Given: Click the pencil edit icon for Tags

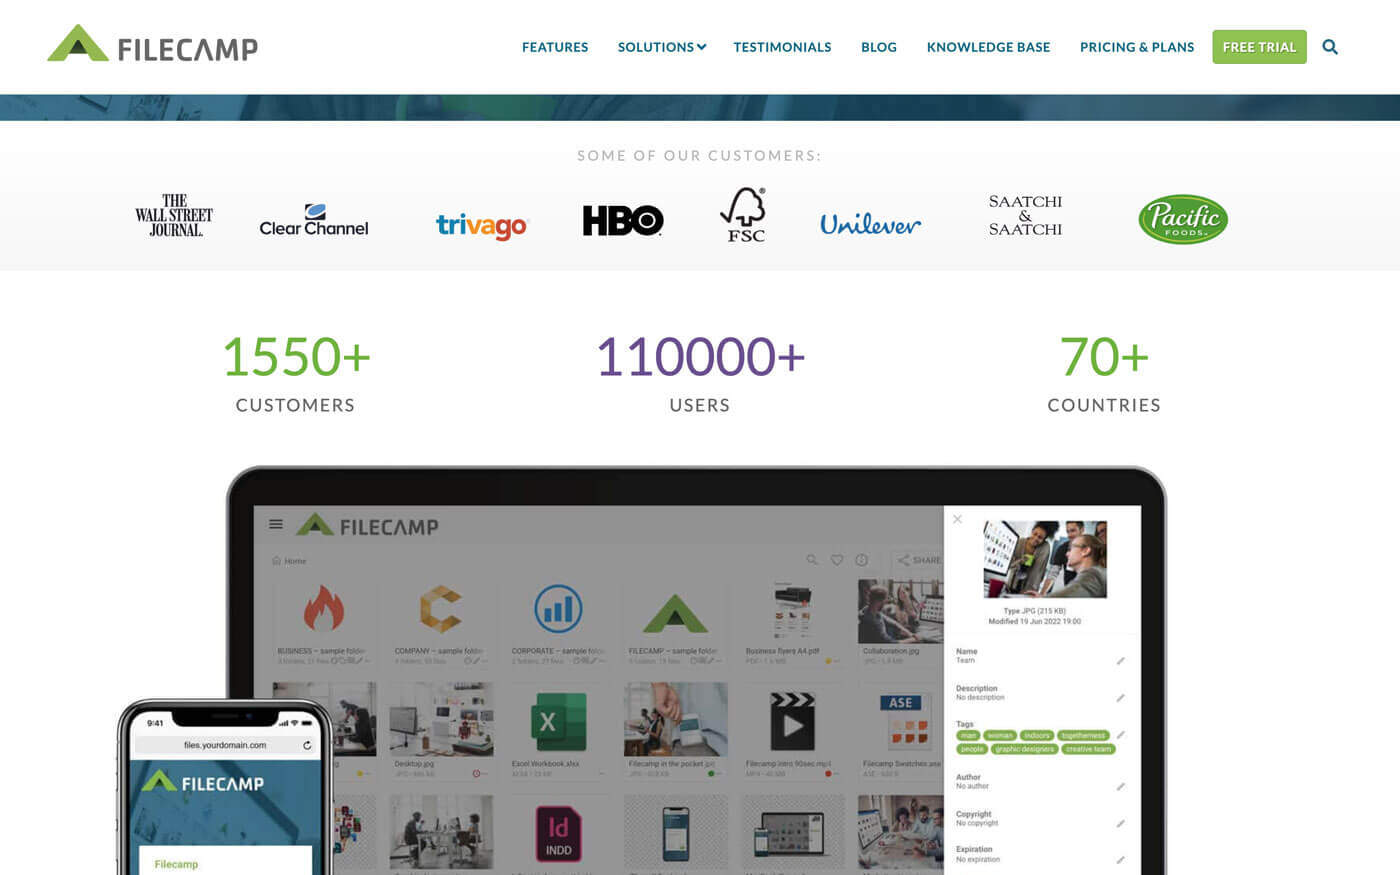Looking at the screenshot, I should point(1120,735).
